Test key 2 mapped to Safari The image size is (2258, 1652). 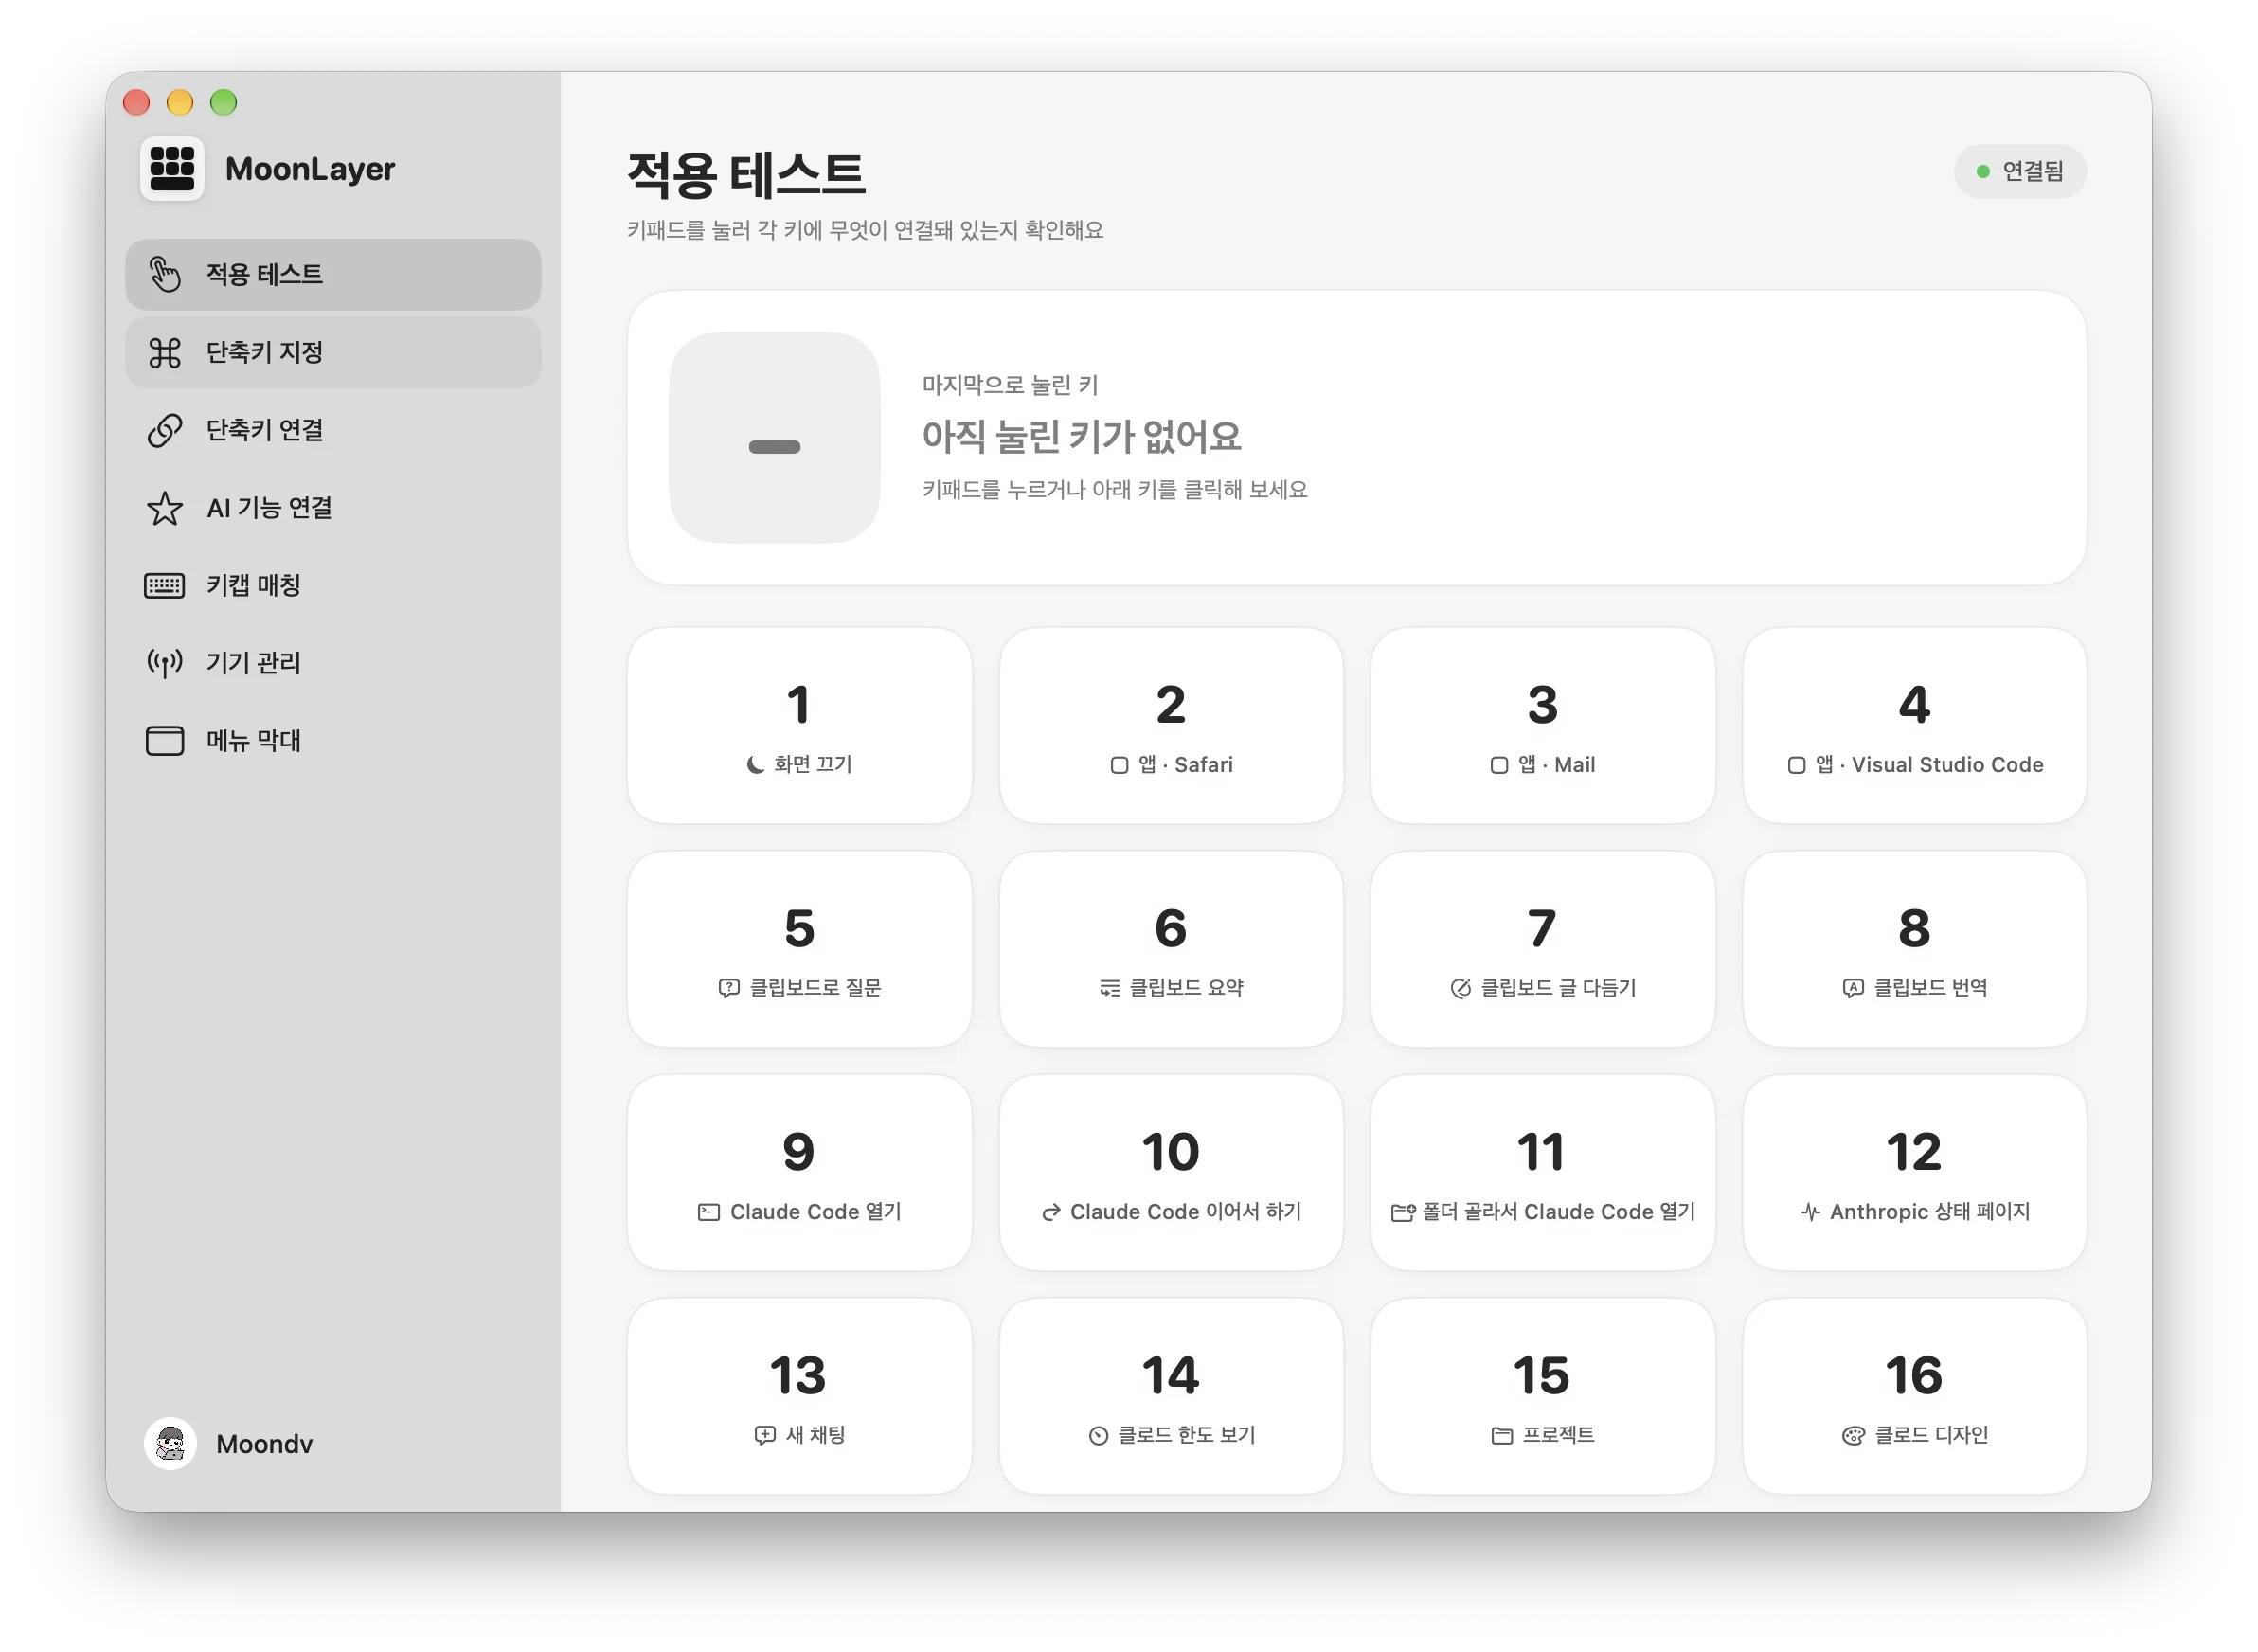pyautogui.click(x=1171, y=726)
